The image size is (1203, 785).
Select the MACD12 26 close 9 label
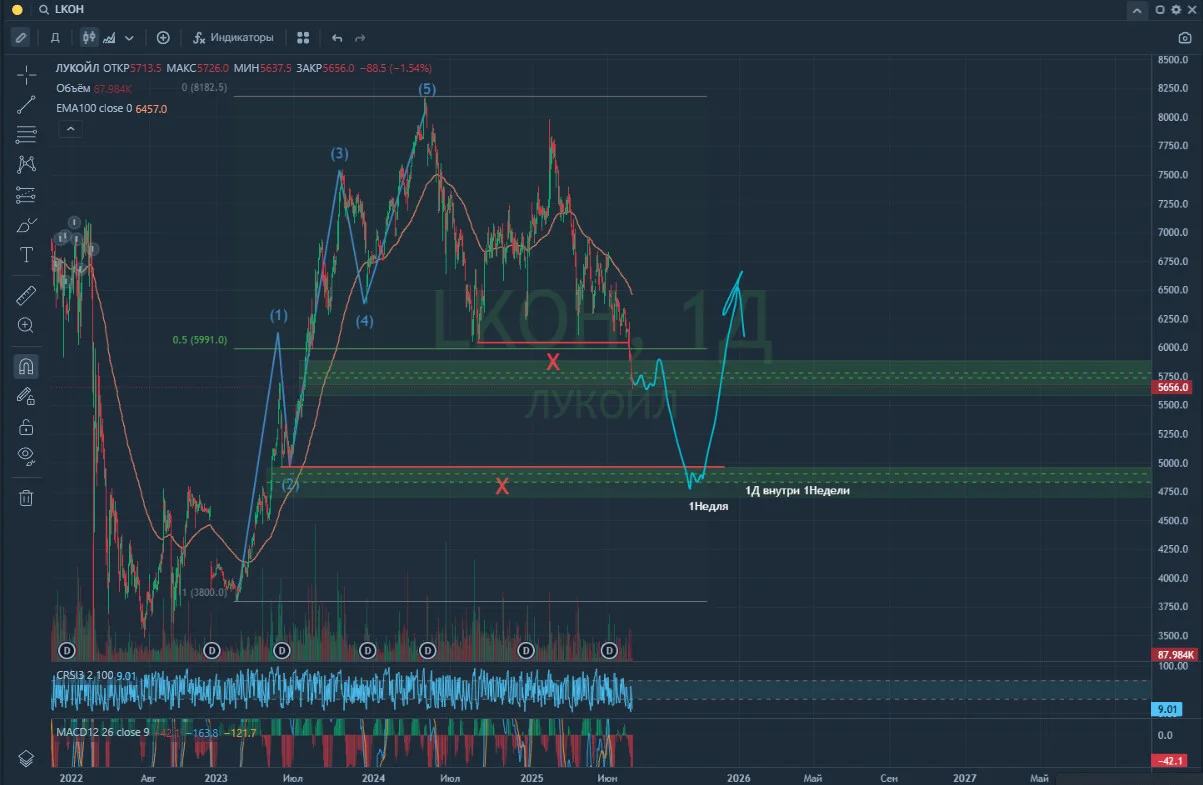tap(101, 733)
